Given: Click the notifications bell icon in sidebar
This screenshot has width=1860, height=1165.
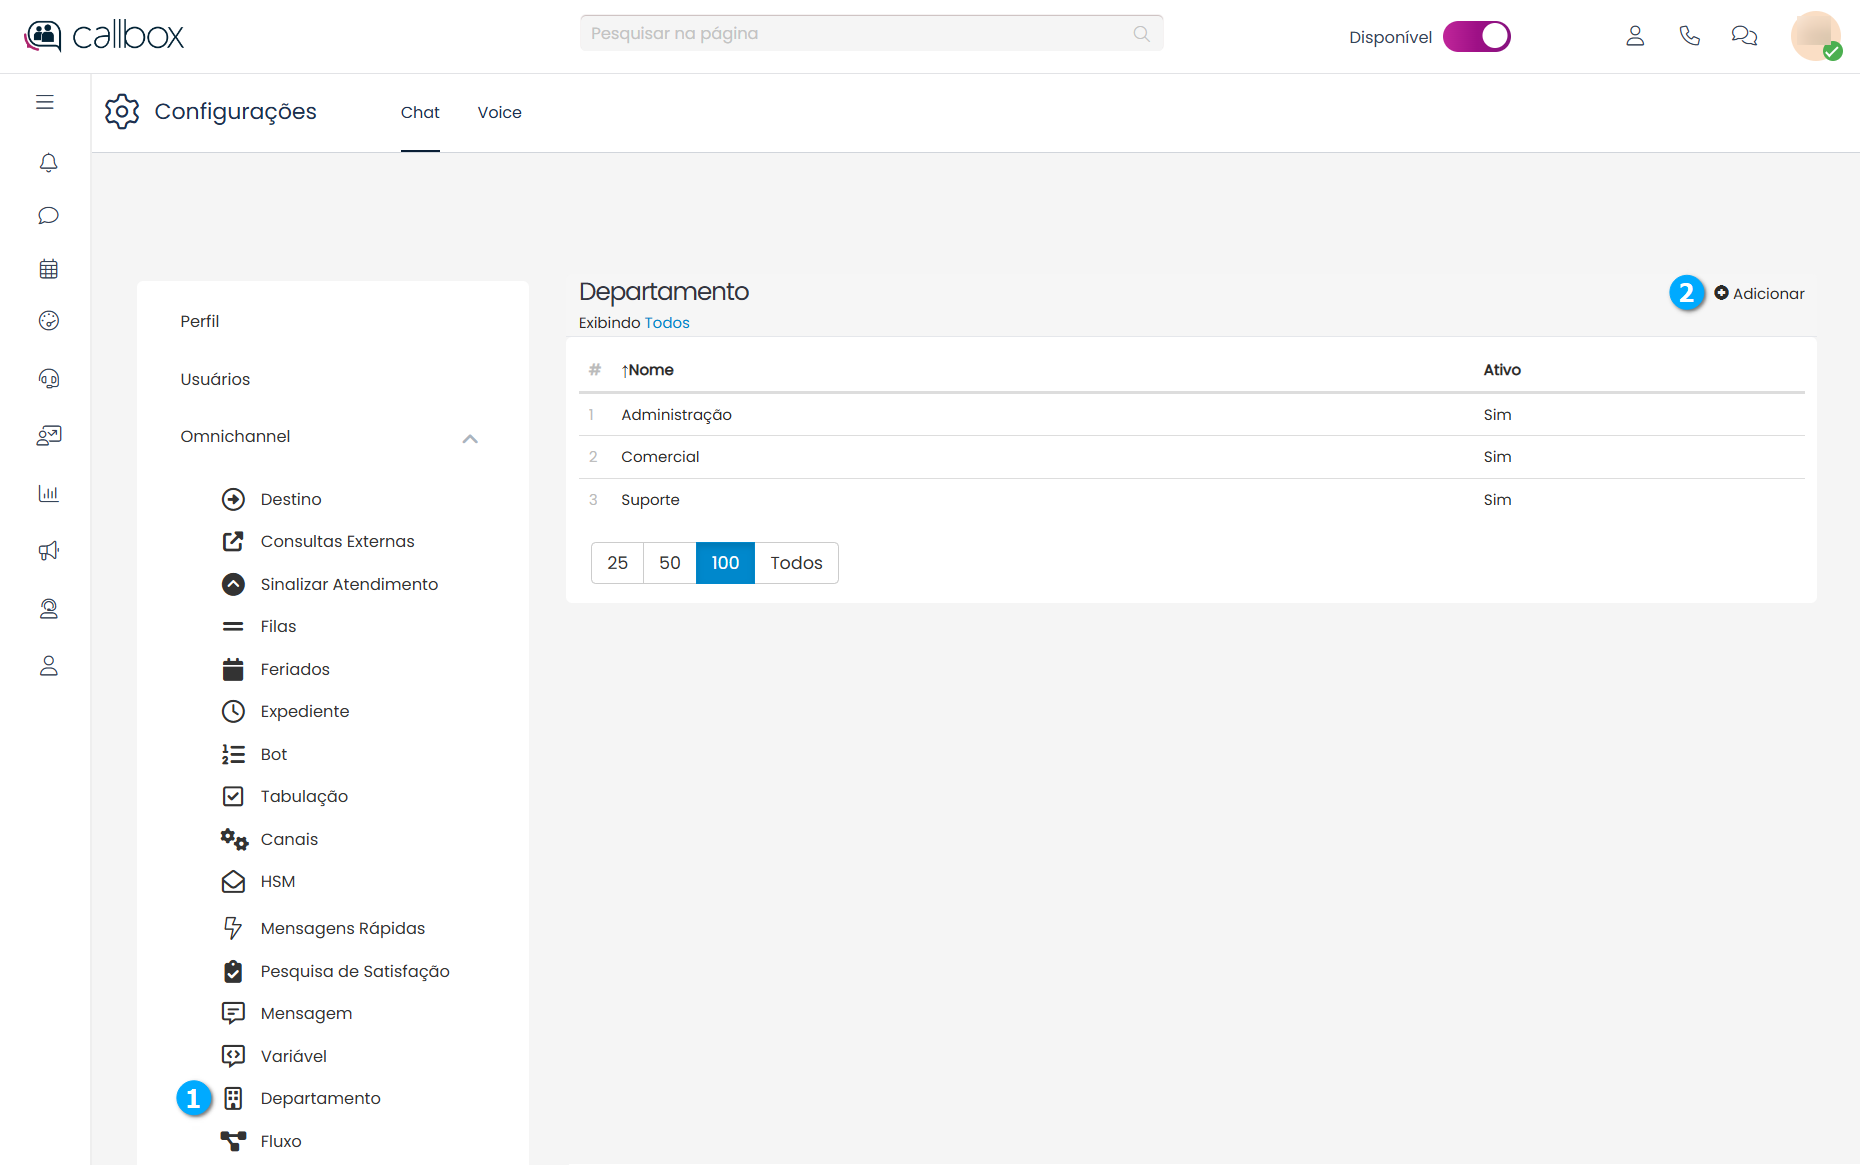Looking at the screenshot, I should 48,162.
